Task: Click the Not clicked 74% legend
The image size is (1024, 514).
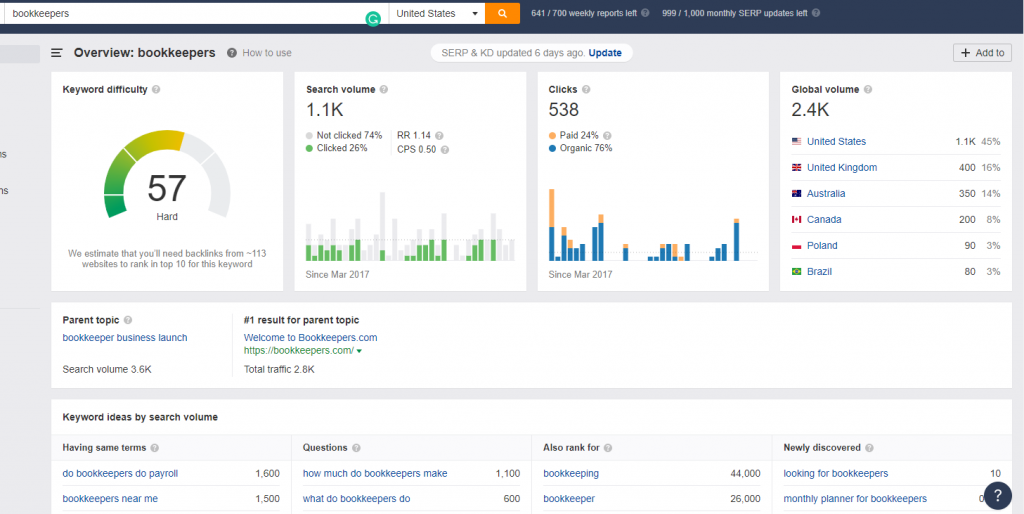Action: point(344,135)
